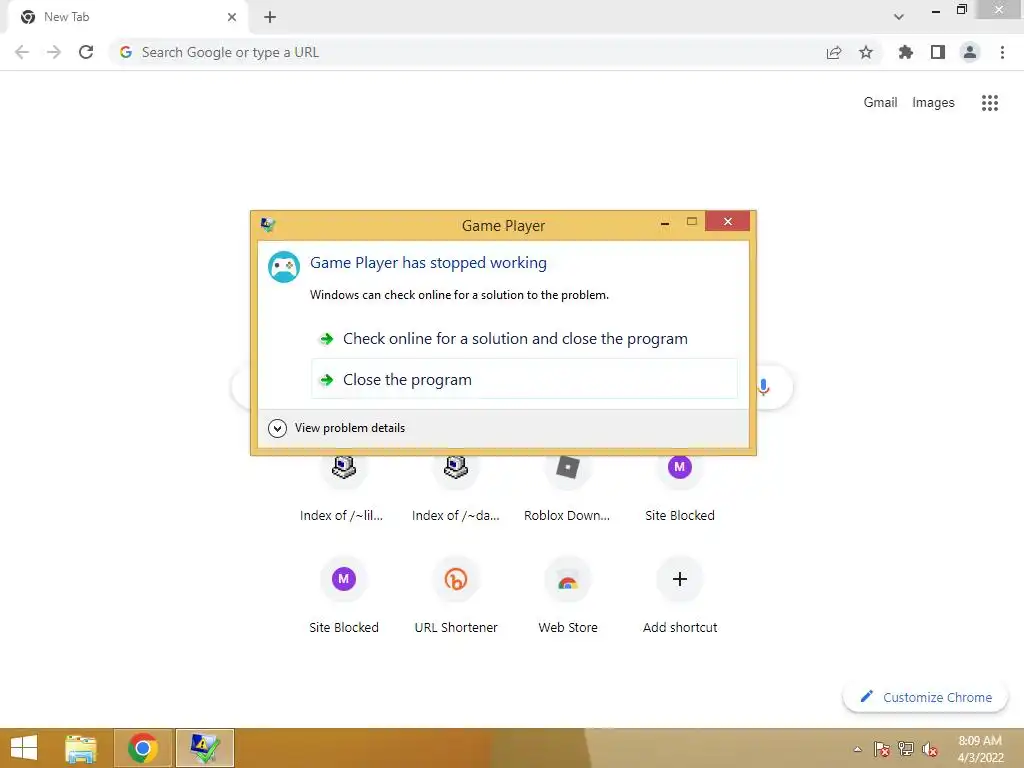Image resolution: width=1024 pixels, height=768 pixels.
Task: Open the Gmail link
Action: pyautogui.click(x=880, y=103)
